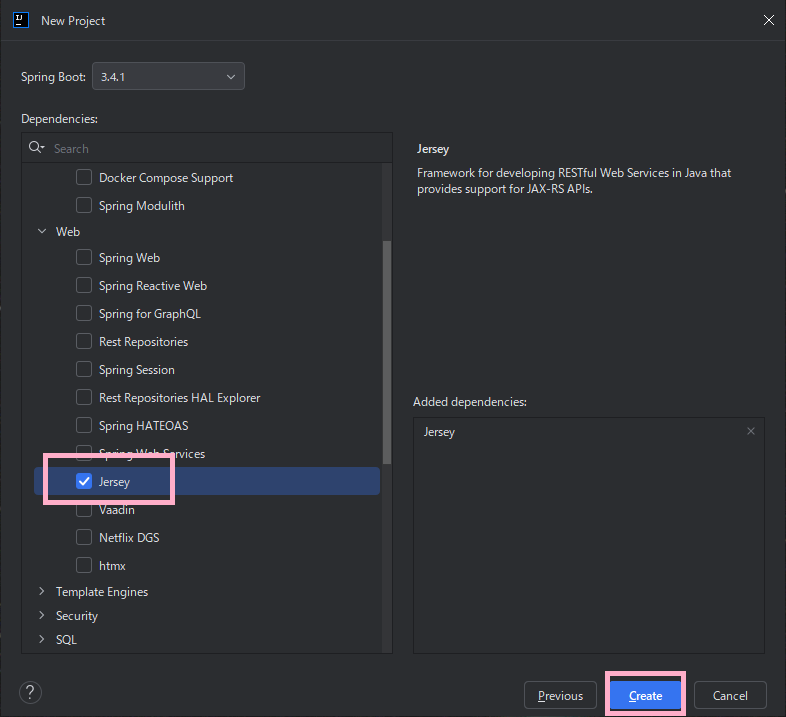Screen dimensions: 786x717
Task: Expand the Security category
Action: 42,615
